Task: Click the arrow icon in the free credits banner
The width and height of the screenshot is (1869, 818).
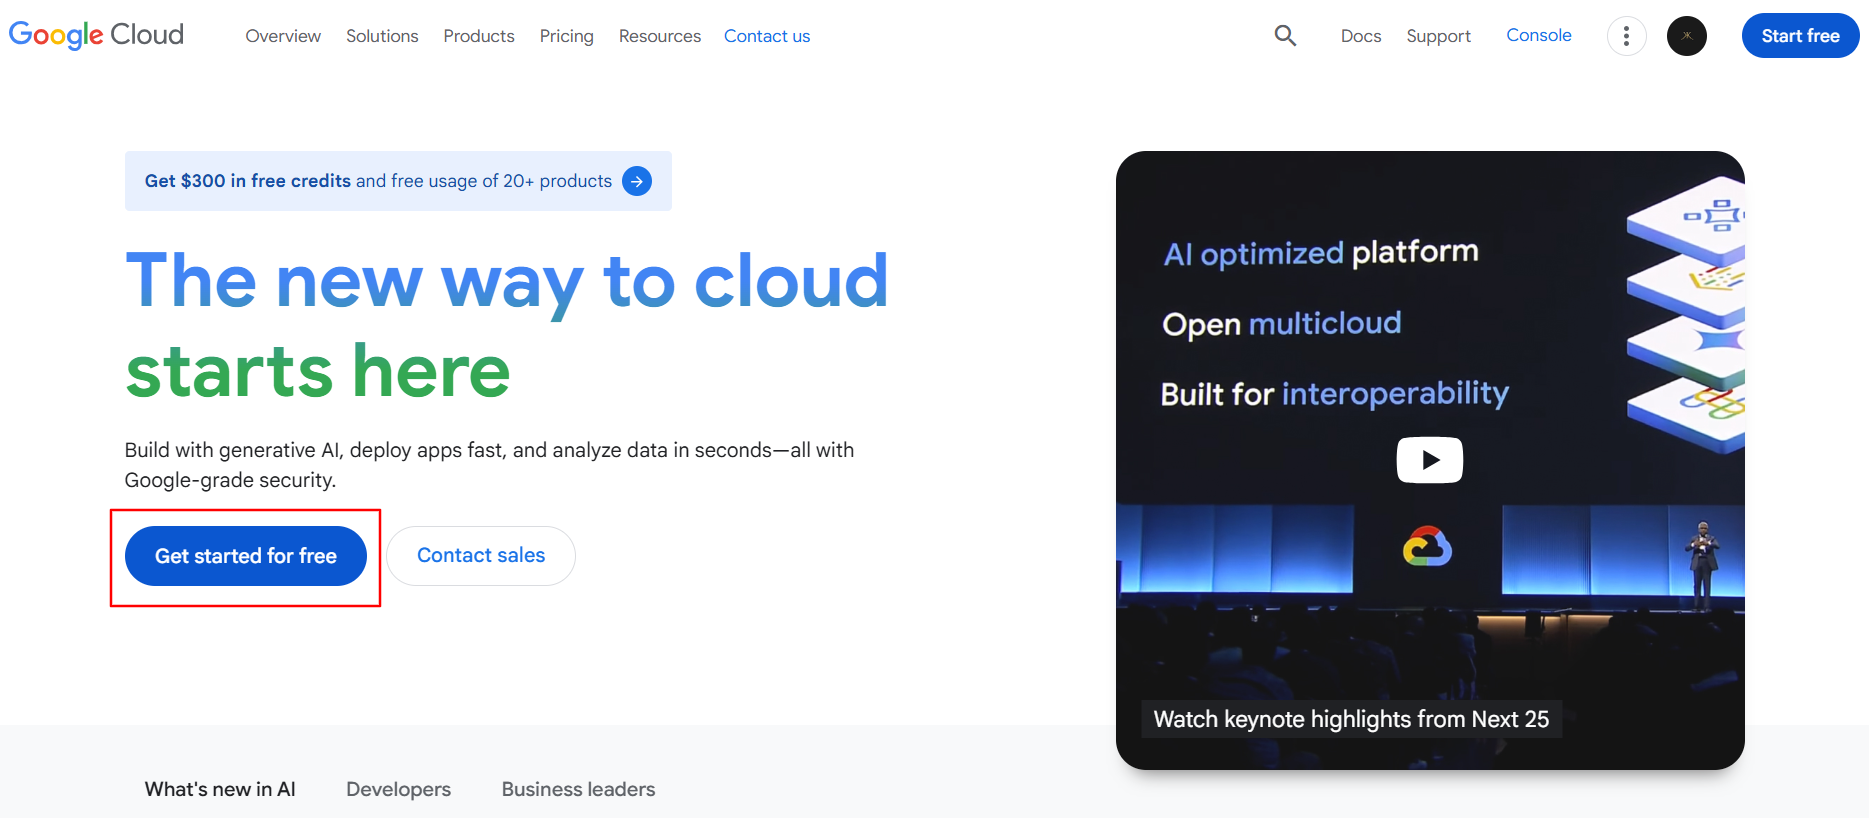Action: (637, 181)
